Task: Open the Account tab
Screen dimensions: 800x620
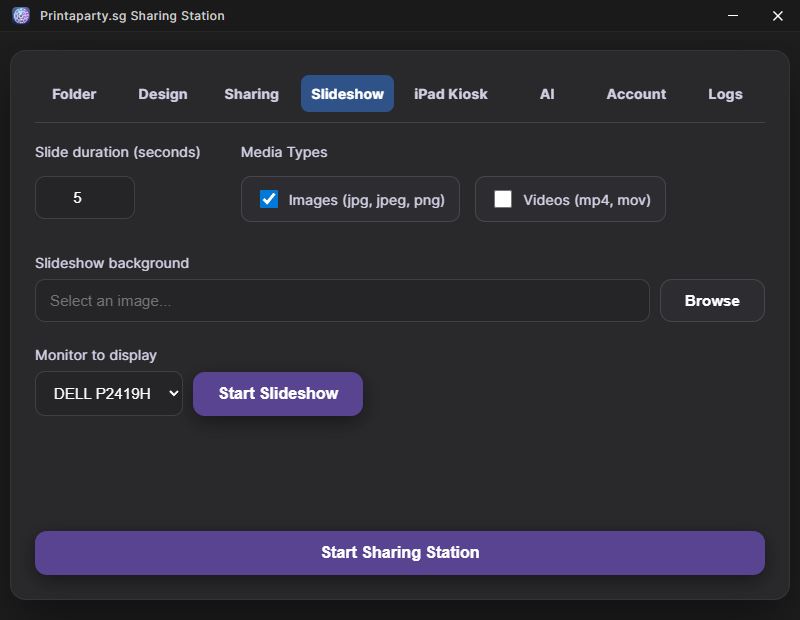Action: click(x=636, y=94)
